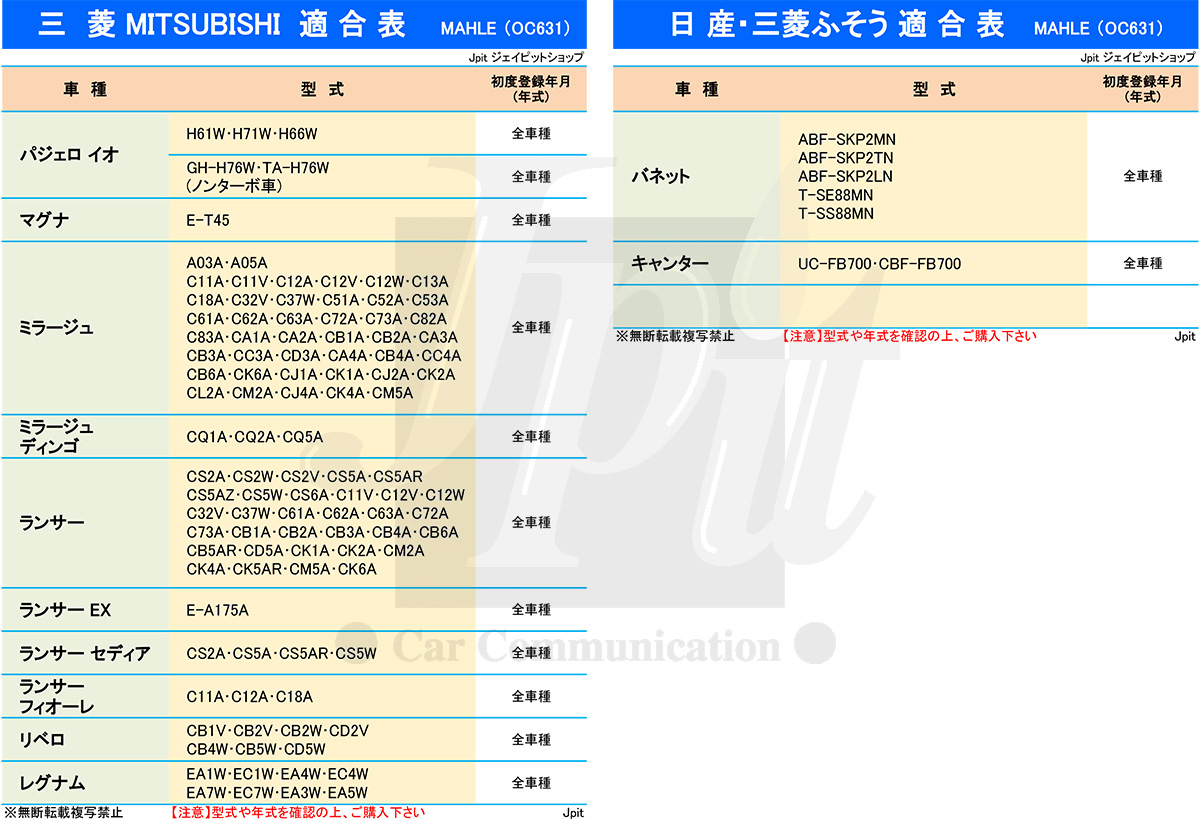Screen dimensions: 1200x821
Task: Click the red 【注意】 notice under the right table
Action: click(x=908, y=336)
